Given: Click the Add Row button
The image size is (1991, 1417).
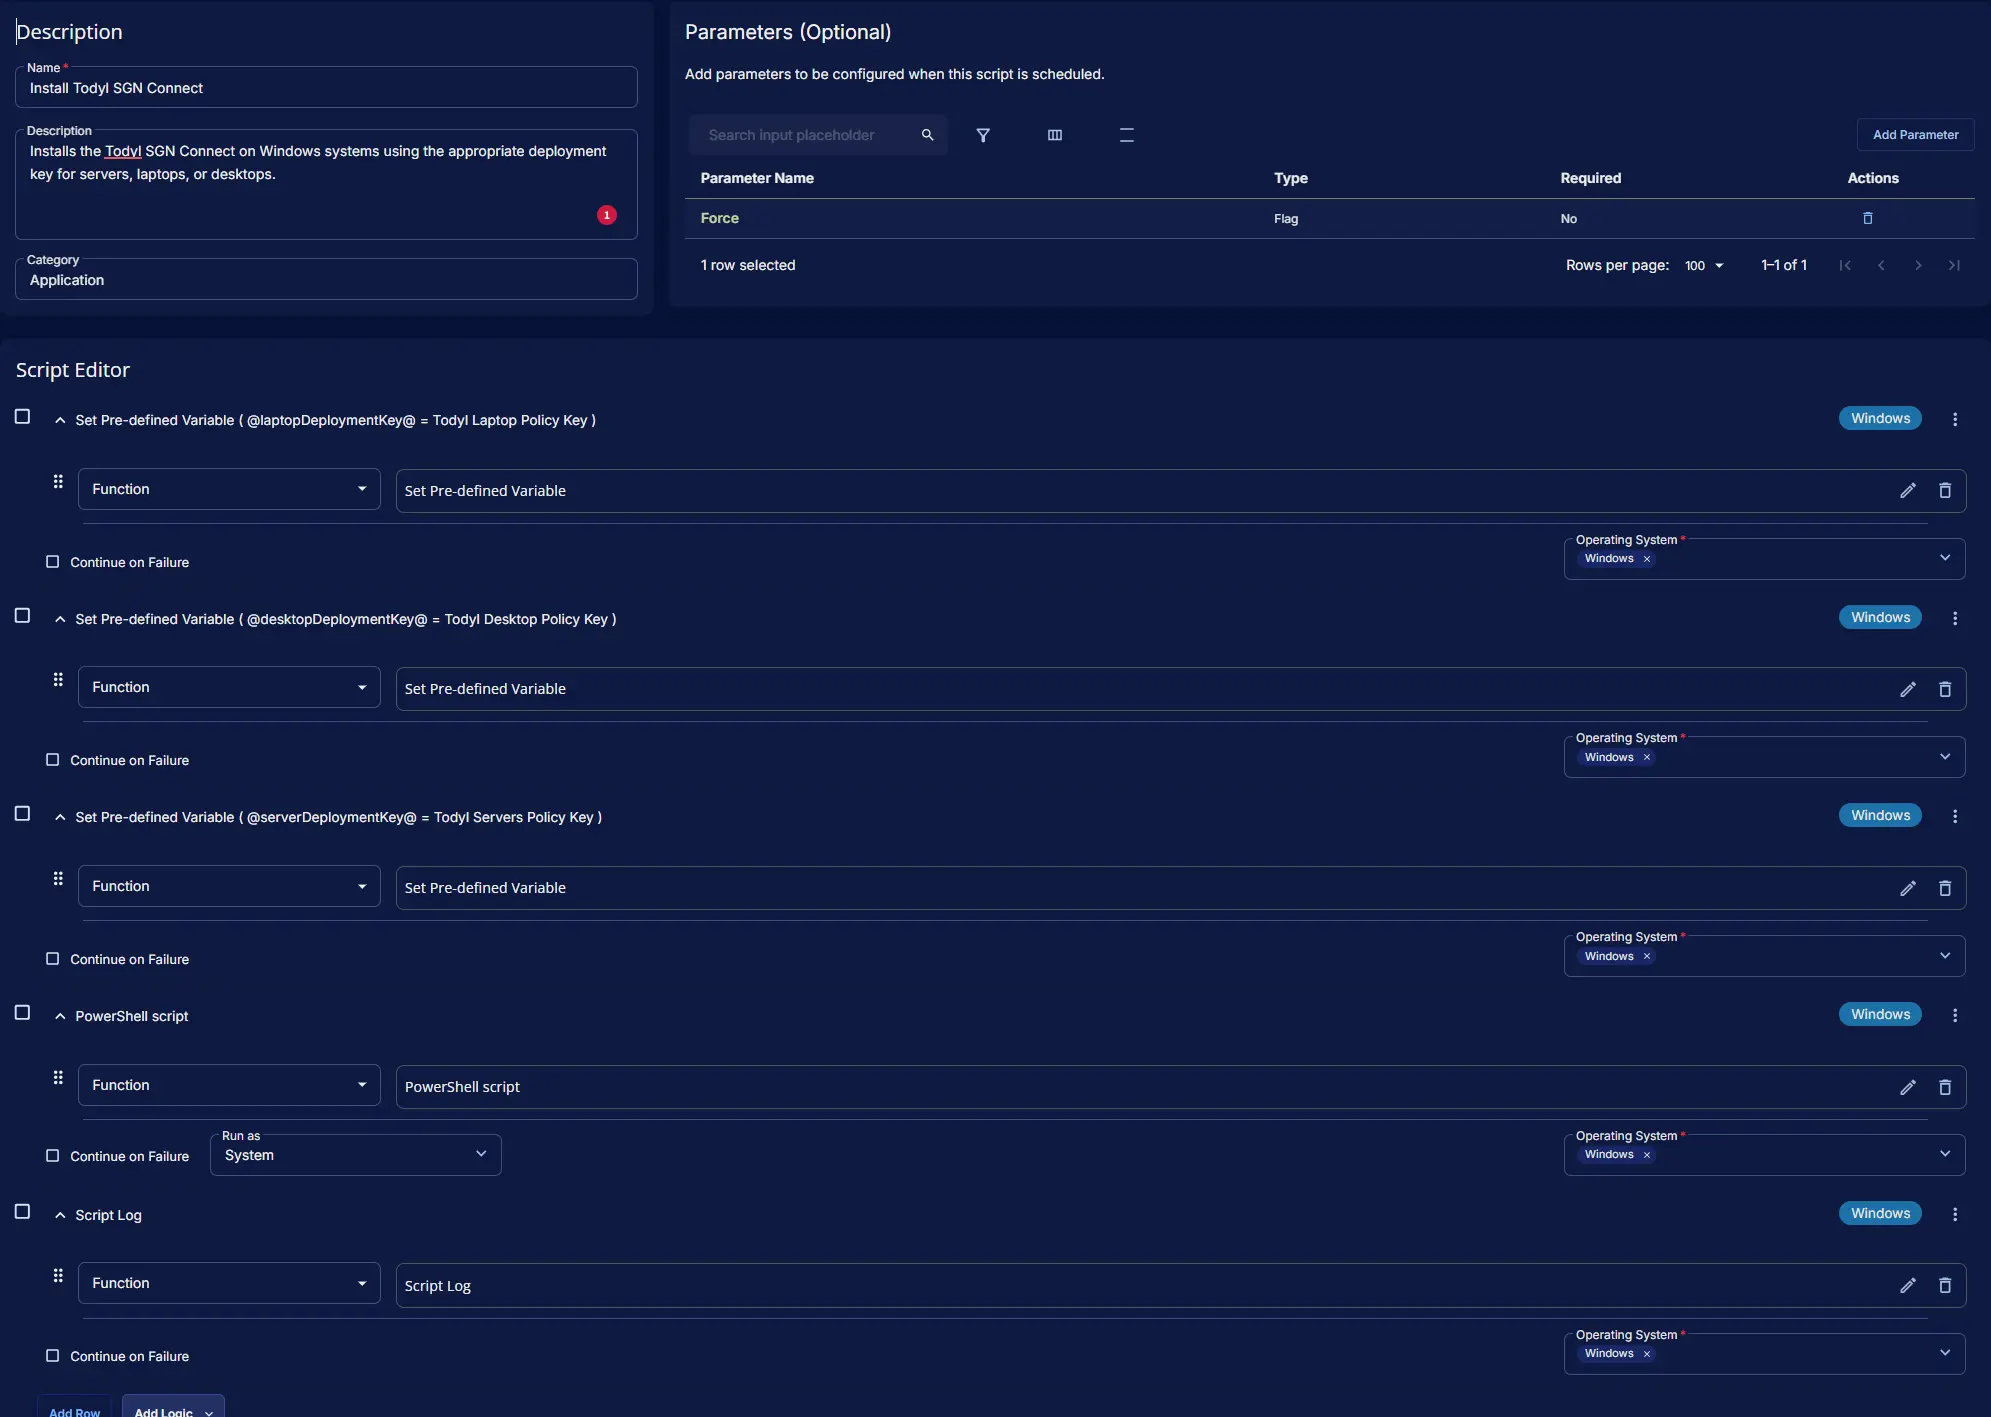Looking at the screenshot, I should [x=75, y=1410].
